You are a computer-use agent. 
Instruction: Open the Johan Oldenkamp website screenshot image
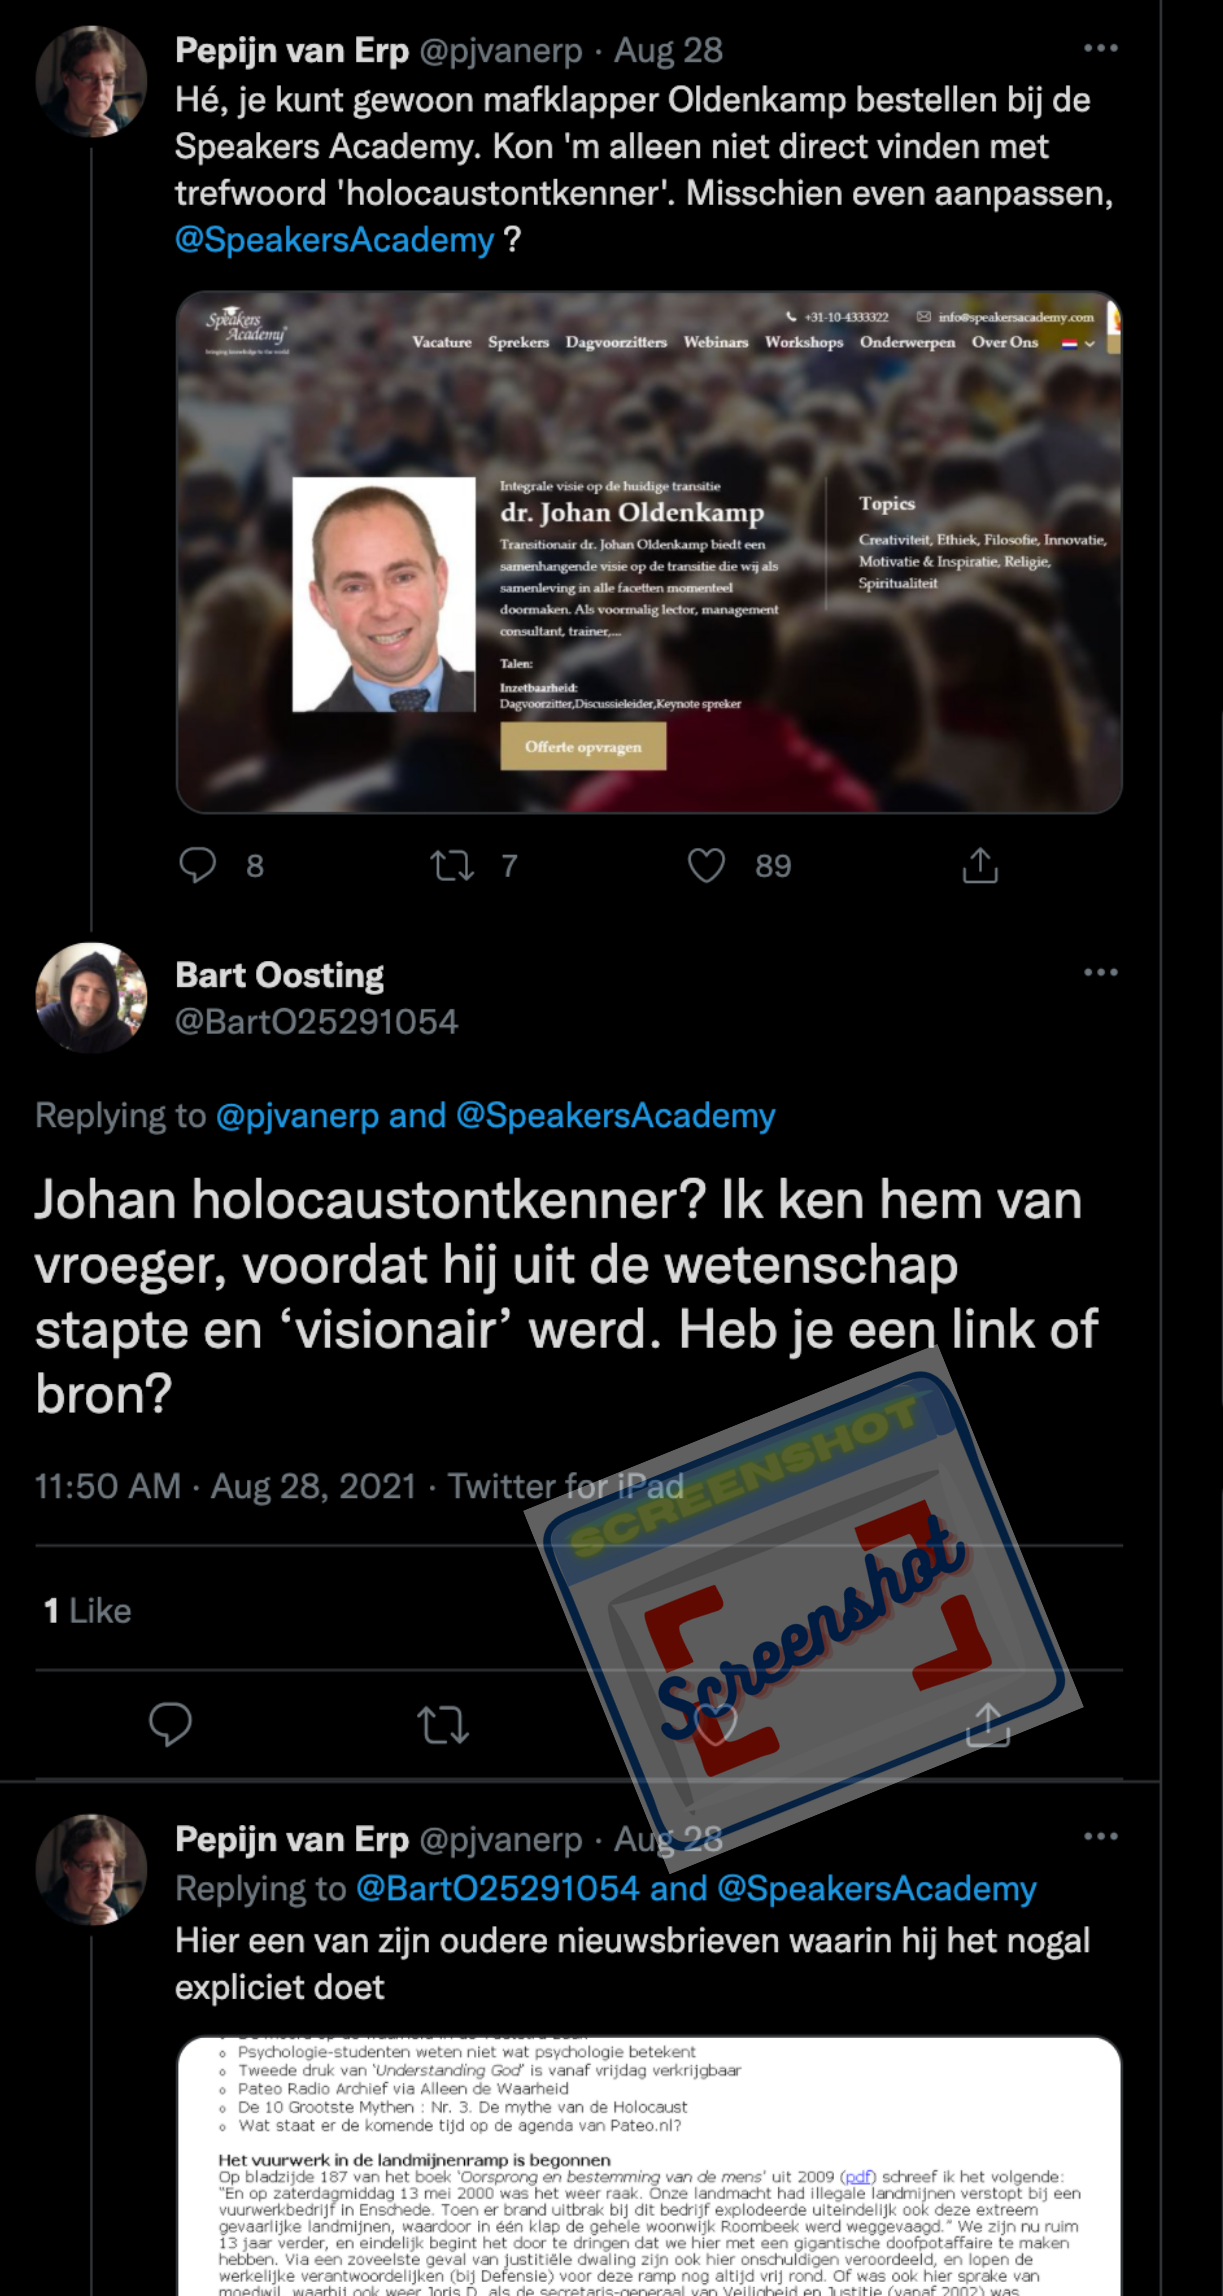tap(649, 552)
